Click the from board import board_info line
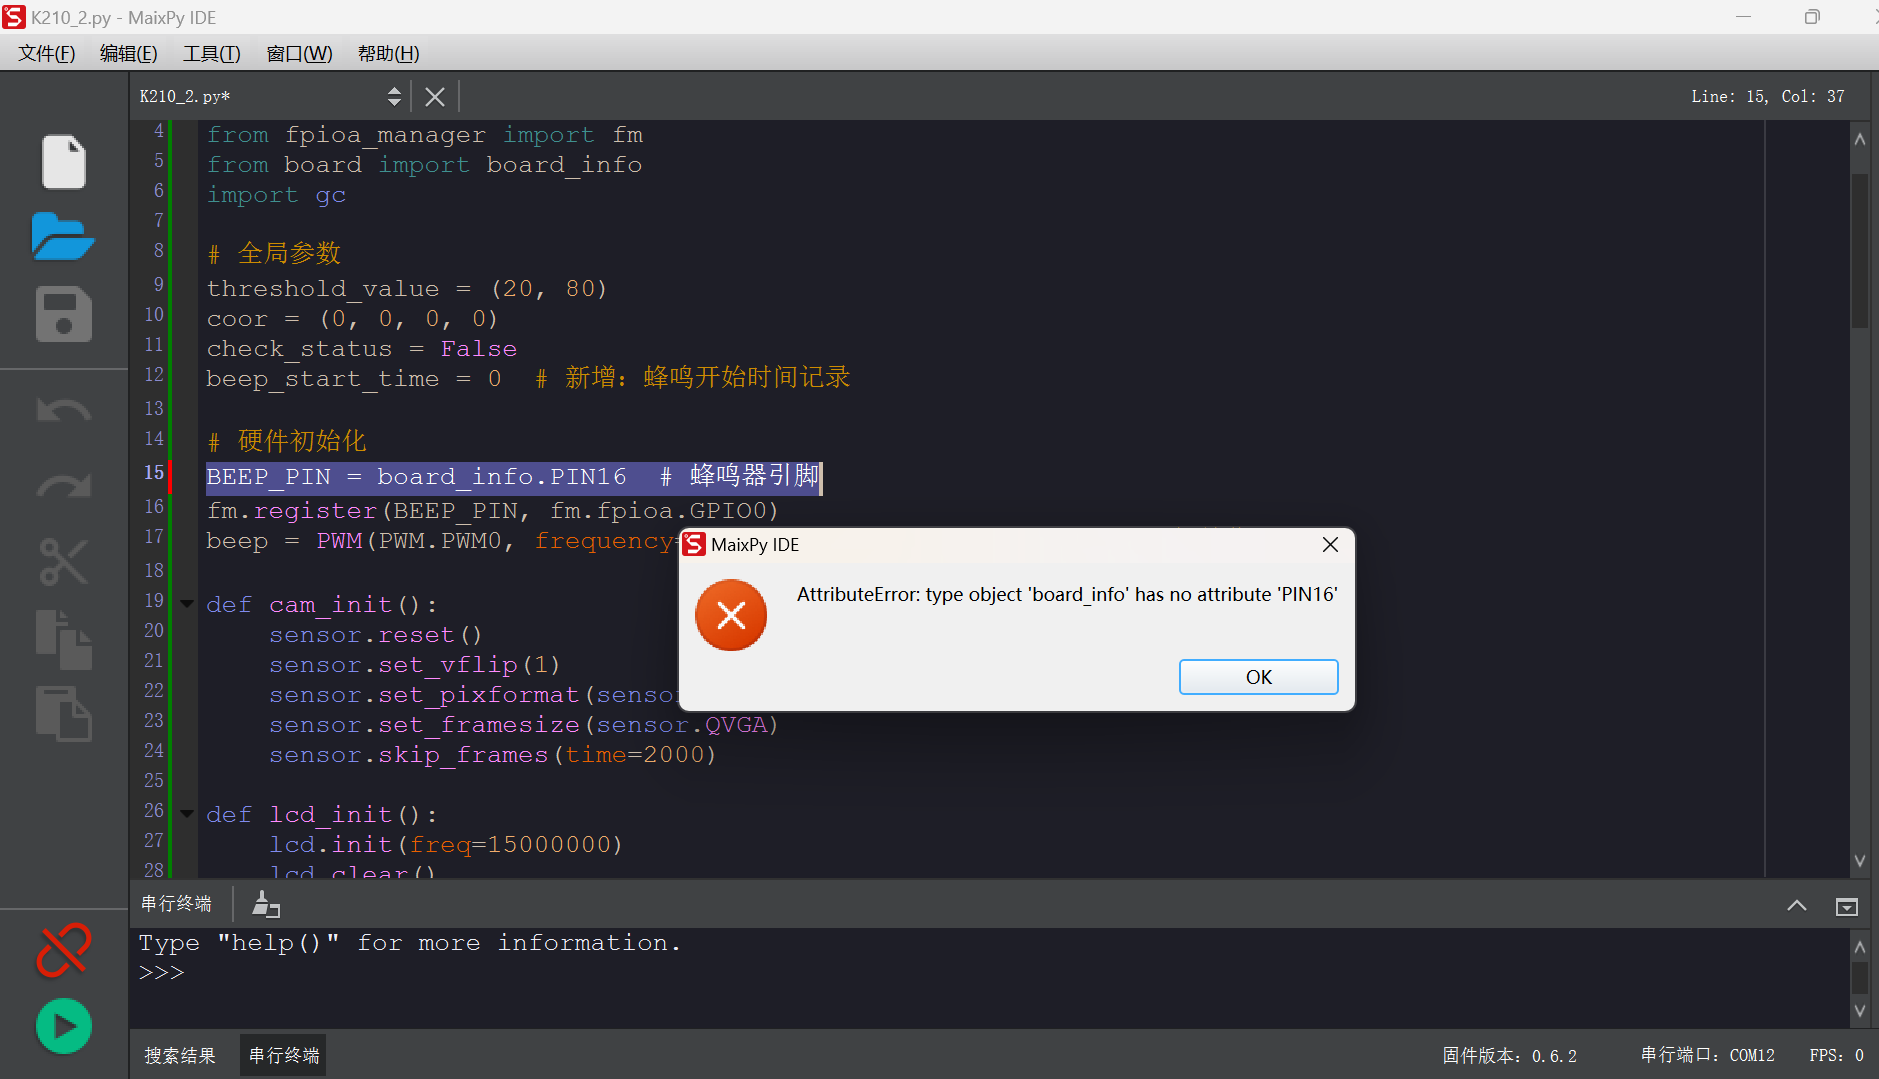Screen dimensions: 1879x1079 [x=424, y=165]
